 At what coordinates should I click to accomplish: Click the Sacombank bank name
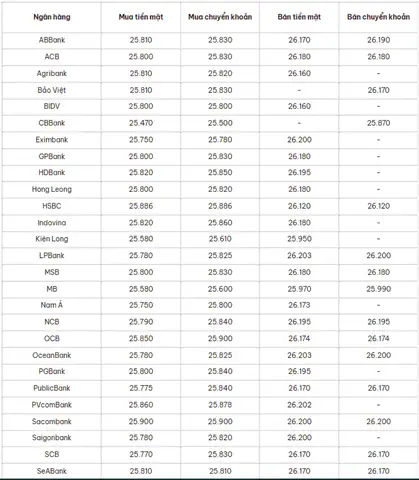pos(52,421)
